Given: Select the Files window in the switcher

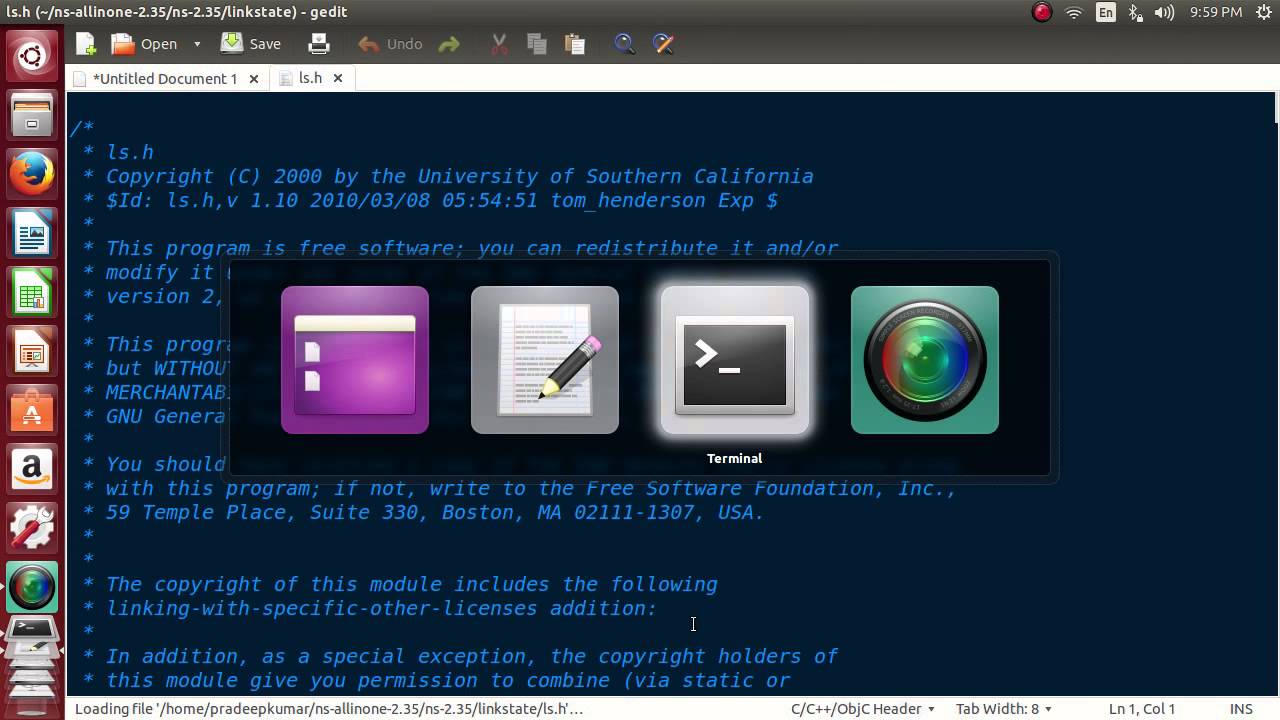Looking at the screenshot, I should [355, 360].
